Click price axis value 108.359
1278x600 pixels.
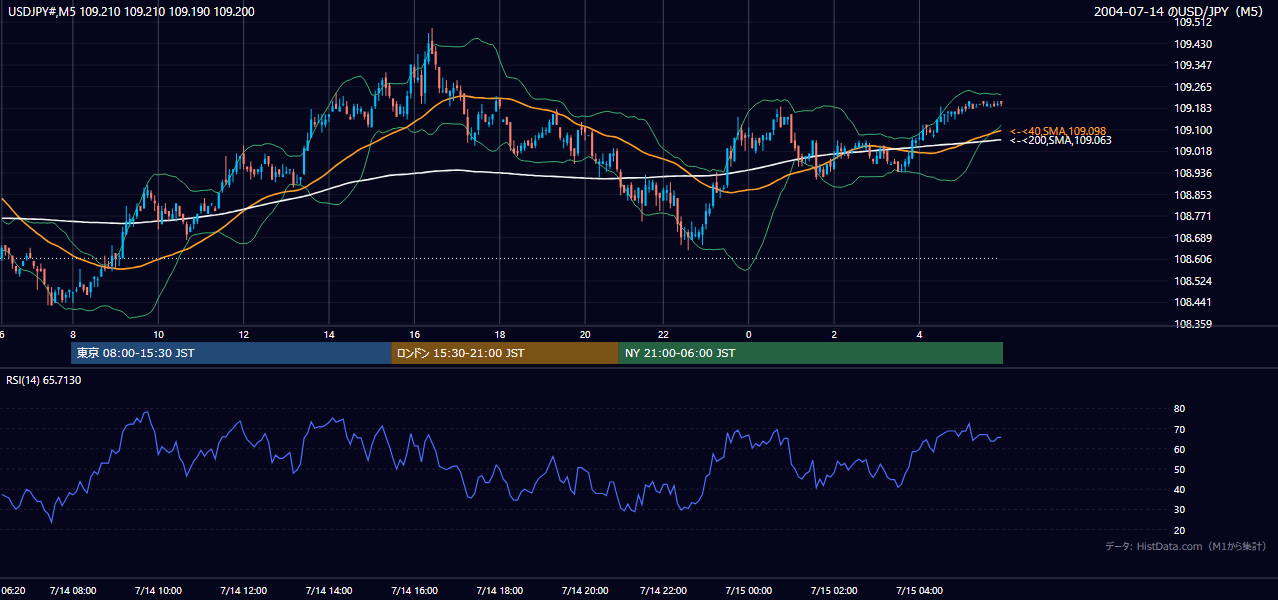tap(1193, 324)
